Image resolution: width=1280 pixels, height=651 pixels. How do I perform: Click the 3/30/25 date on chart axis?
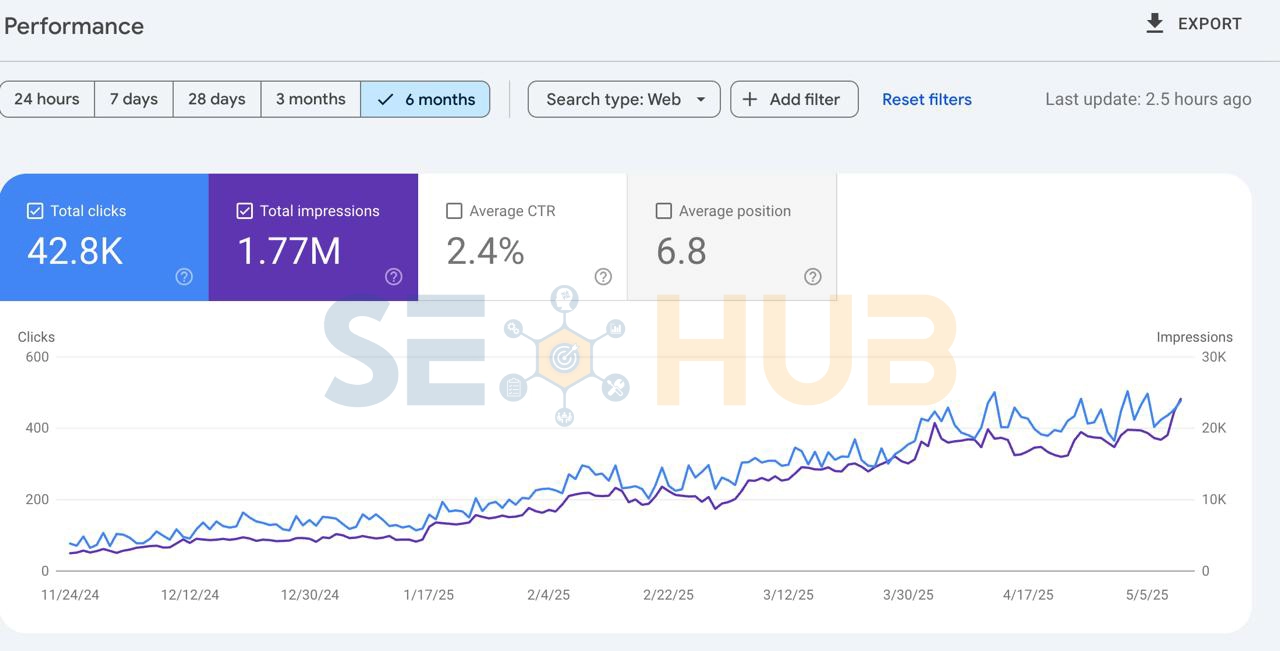[x=908, y=595]
